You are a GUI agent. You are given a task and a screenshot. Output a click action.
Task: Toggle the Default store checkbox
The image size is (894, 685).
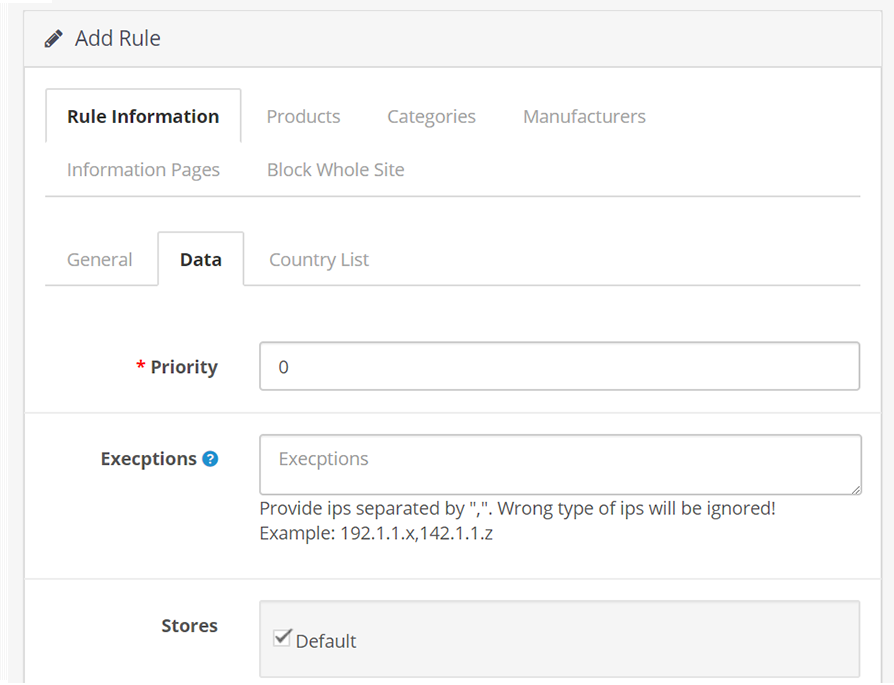(x=282, y=638)
